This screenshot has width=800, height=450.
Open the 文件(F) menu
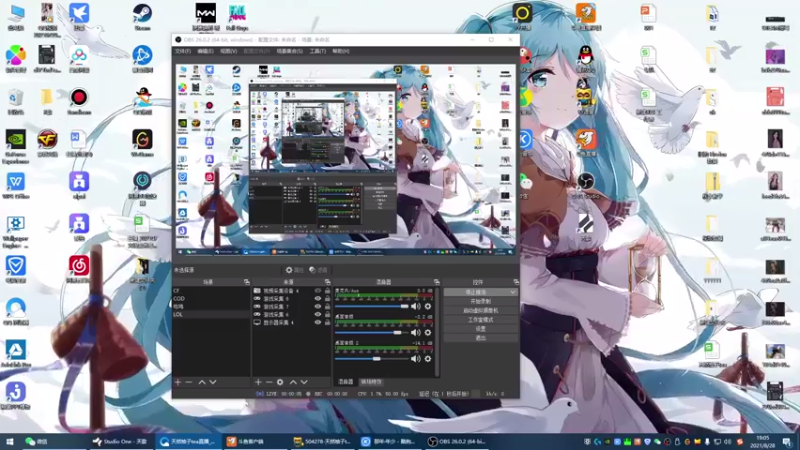pyautogui.click(x=183, y=52)
